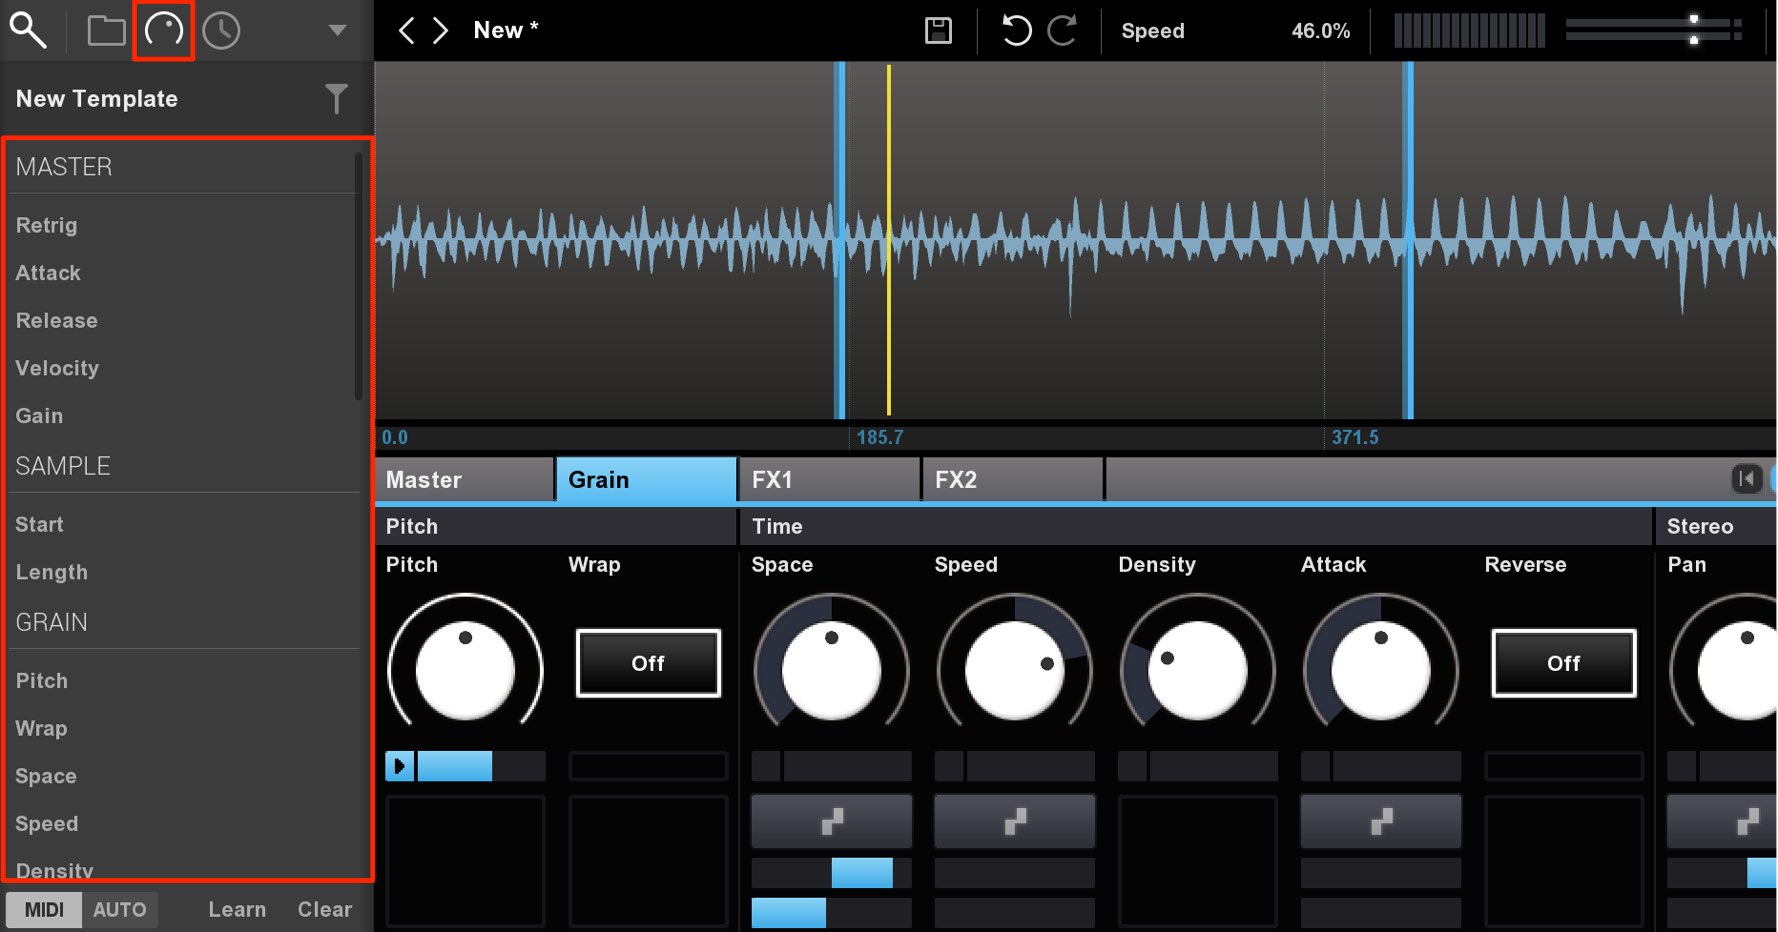Expand the top-left dropdown arrow
The height and width of the screenshot is (932, 1778).
338,30
